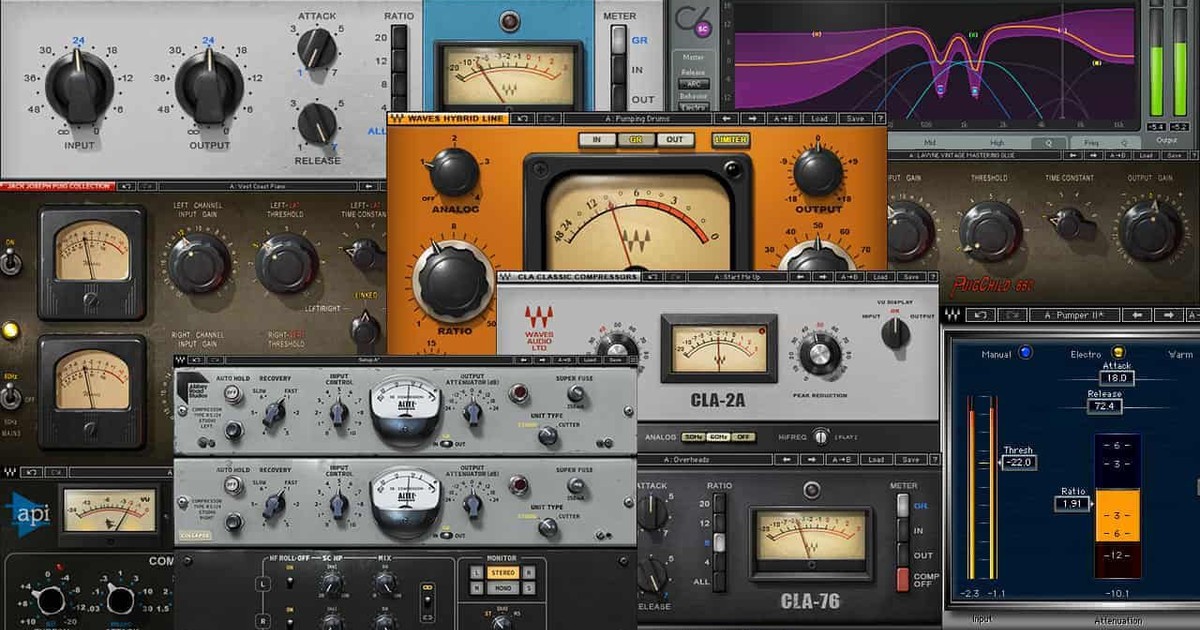Select previous preset arrow in CLA Classic Compressors toolbar
The width and height of the screenshot is (1200, 630).
tap(802, 277)
